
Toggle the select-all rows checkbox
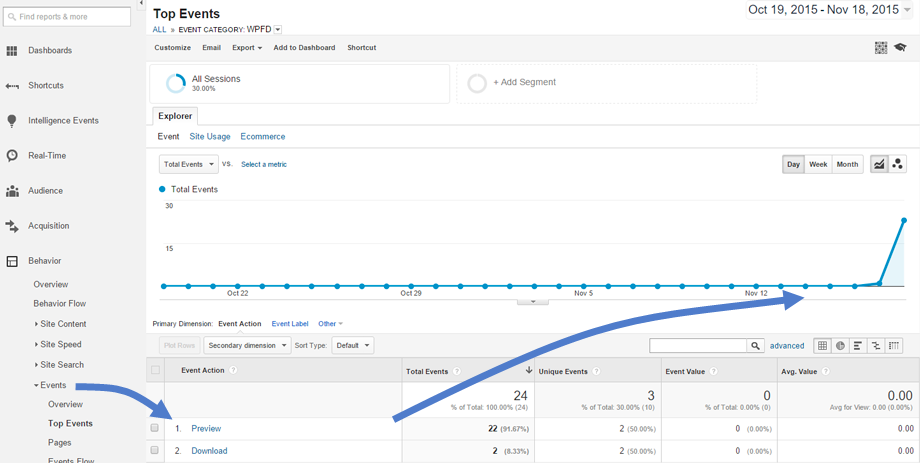(x=155, y=370)
